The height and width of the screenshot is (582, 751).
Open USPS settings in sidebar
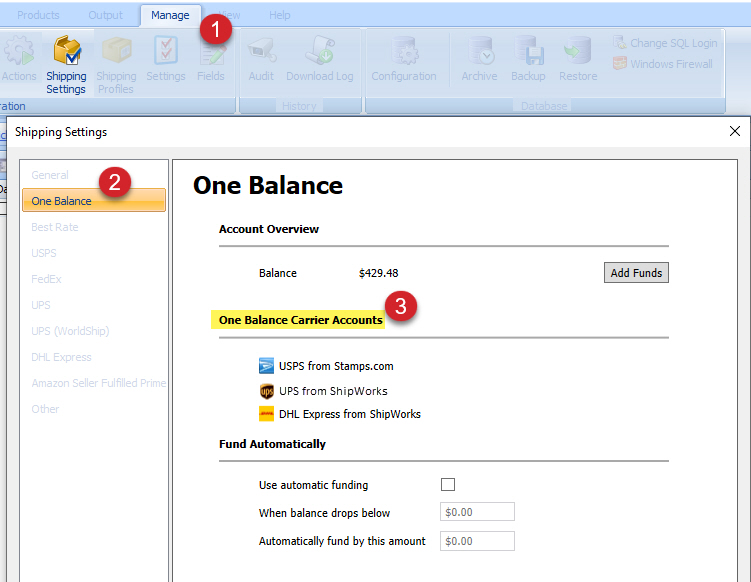click(44, 253)
